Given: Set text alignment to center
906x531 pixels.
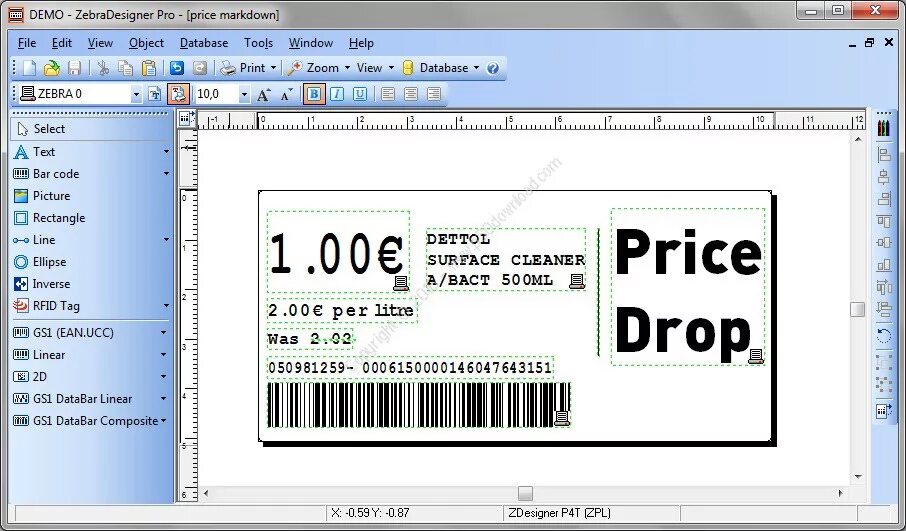Looking at the screenshot, I should [x=411, y=94].
